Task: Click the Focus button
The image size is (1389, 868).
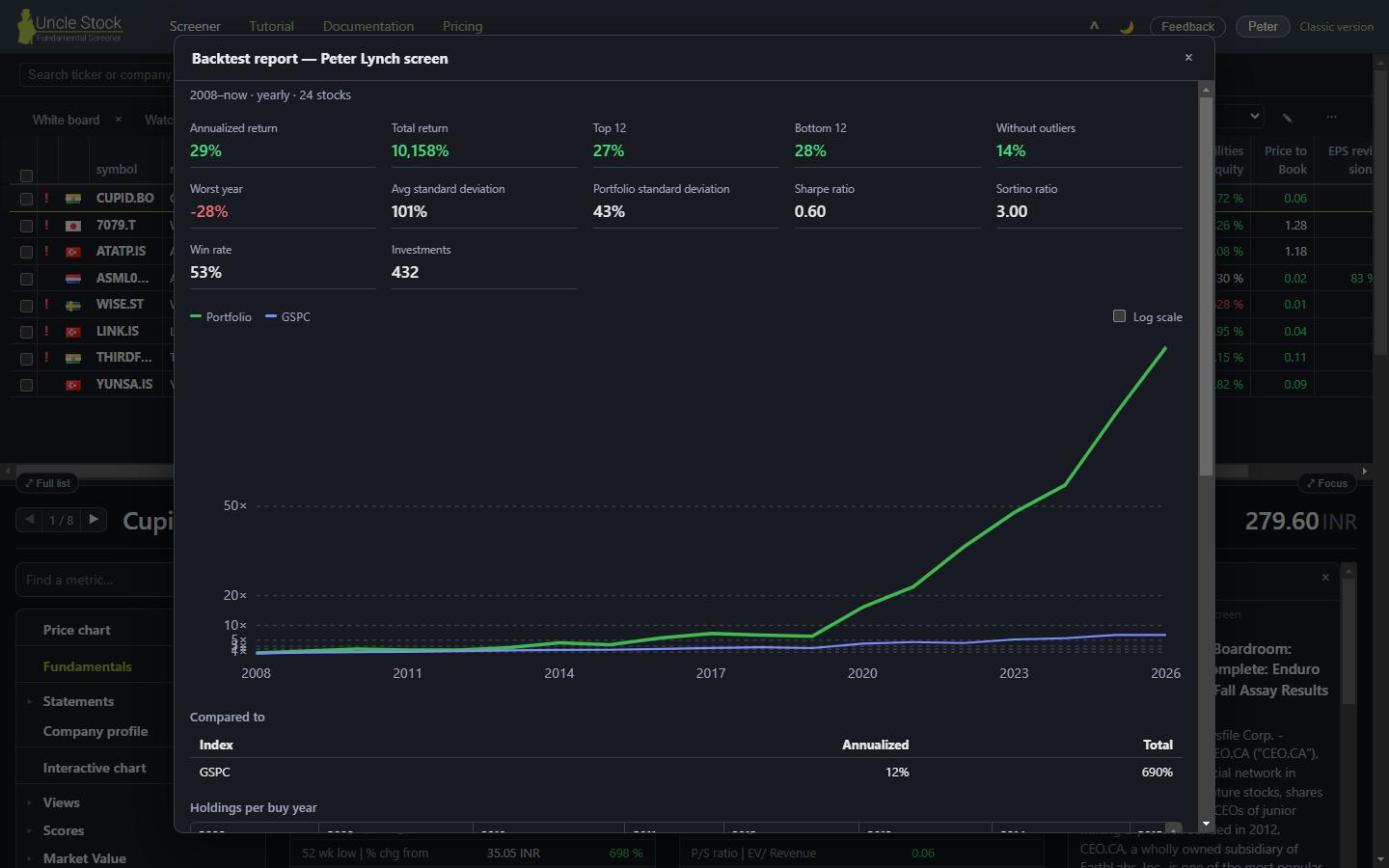Action: pyautogui.click(x=1327, y=483)
